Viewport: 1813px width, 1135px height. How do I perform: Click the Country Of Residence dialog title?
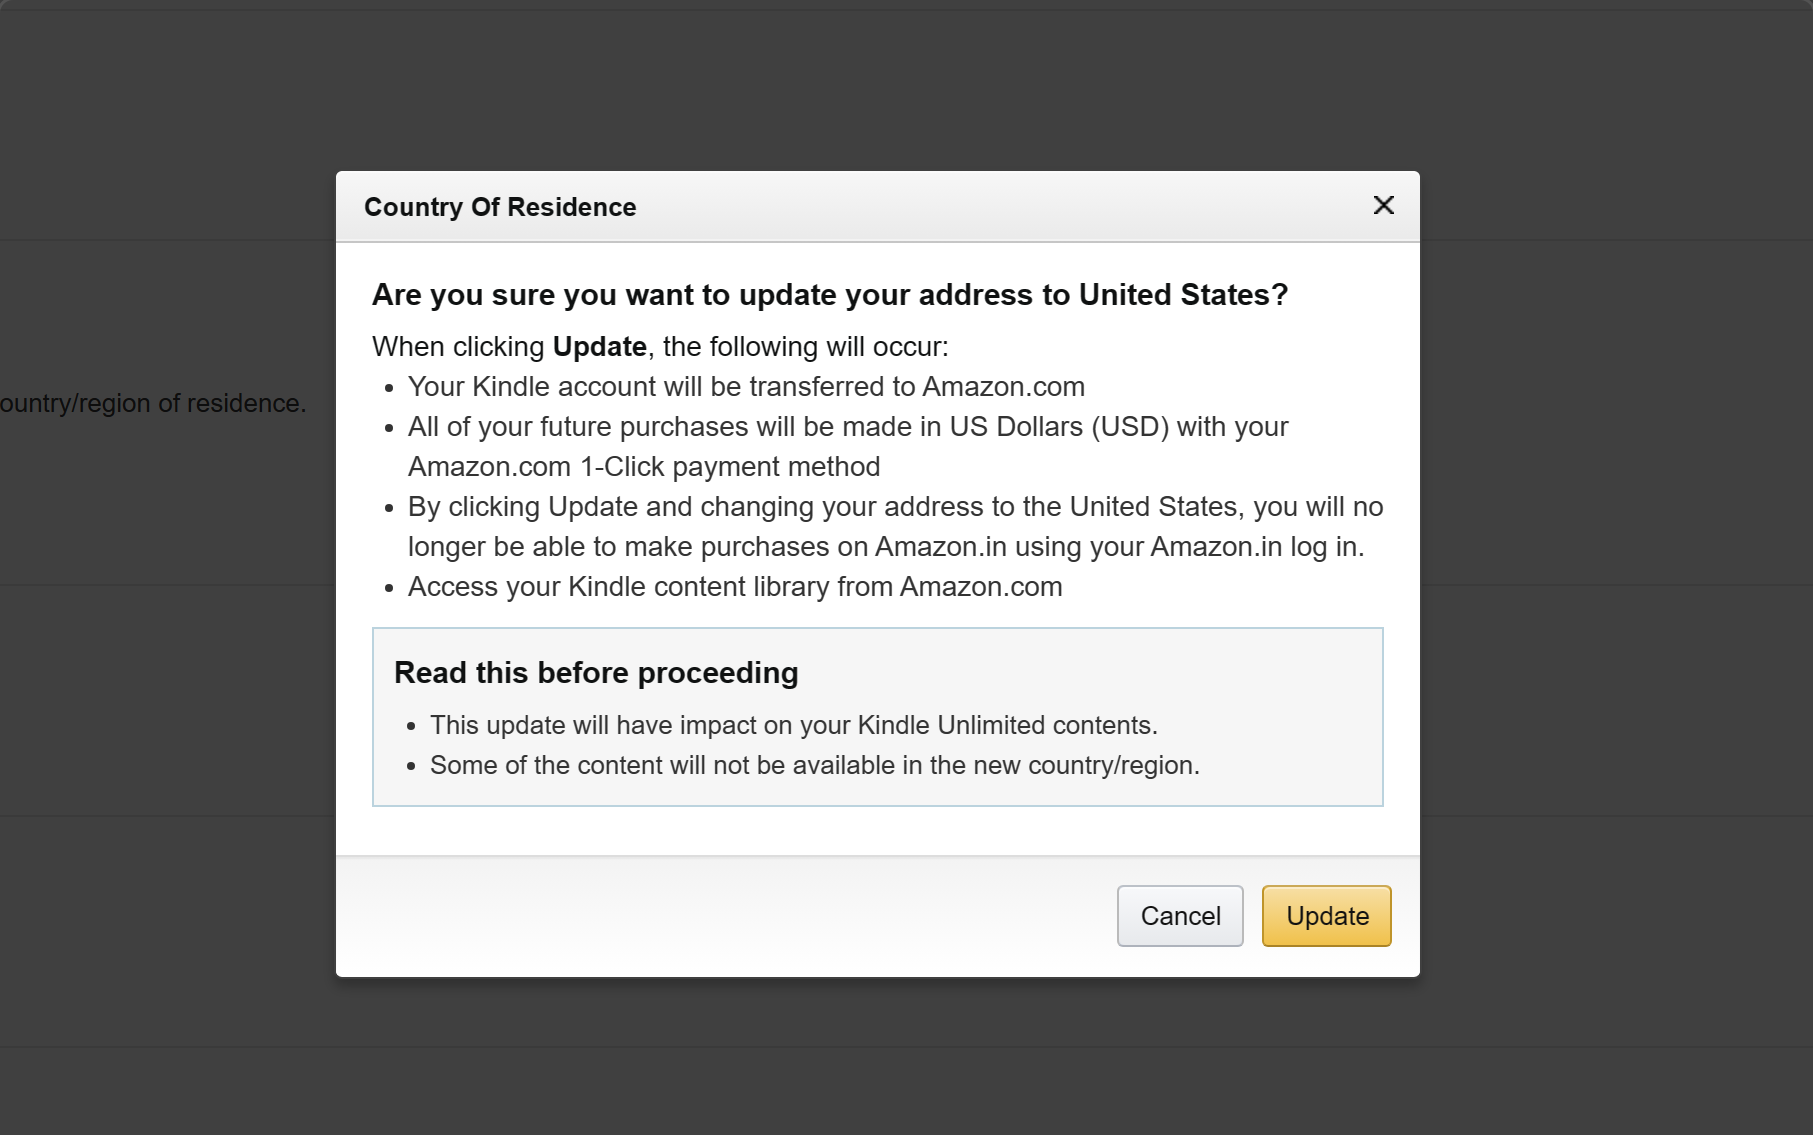point(500,207)
